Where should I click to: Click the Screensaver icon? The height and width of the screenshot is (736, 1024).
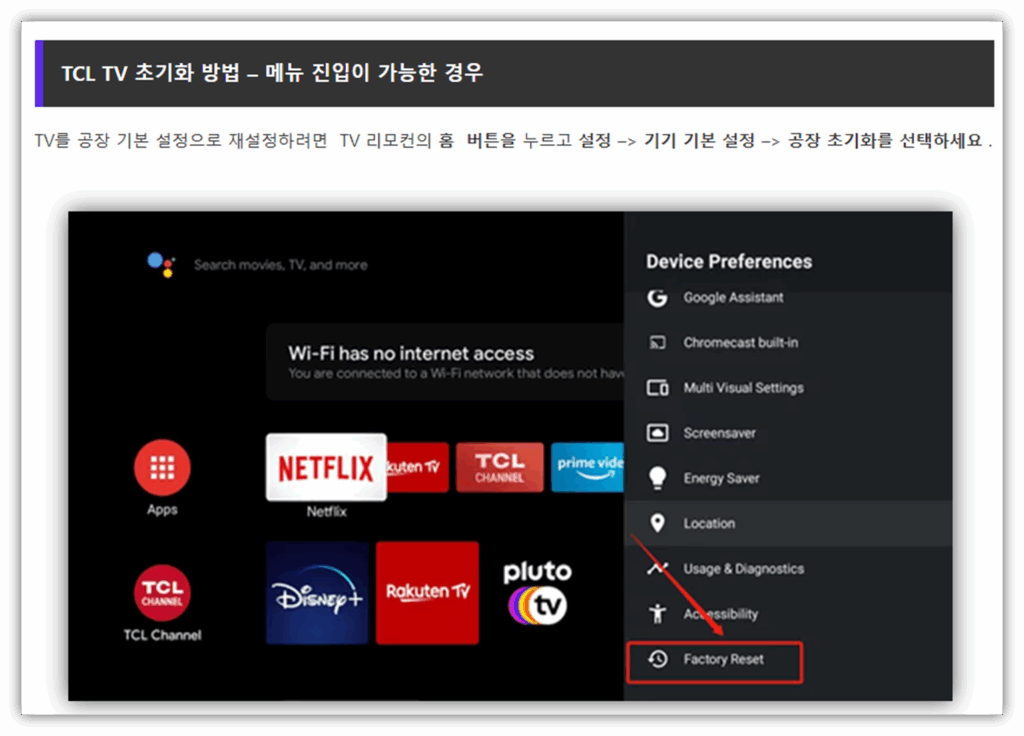pyautogui.click(x=657, y=433)
